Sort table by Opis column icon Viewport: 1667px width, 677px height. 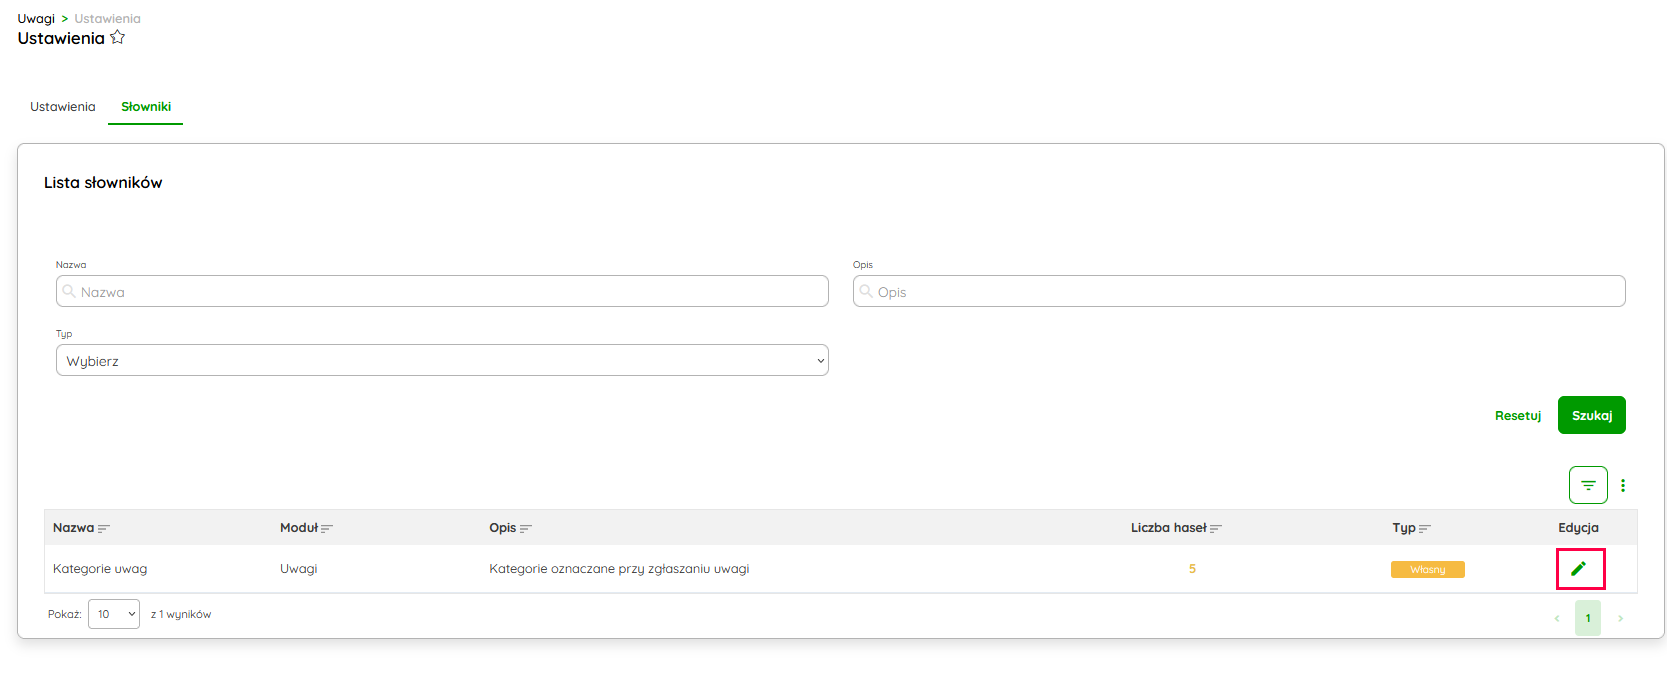pos(526,529)
